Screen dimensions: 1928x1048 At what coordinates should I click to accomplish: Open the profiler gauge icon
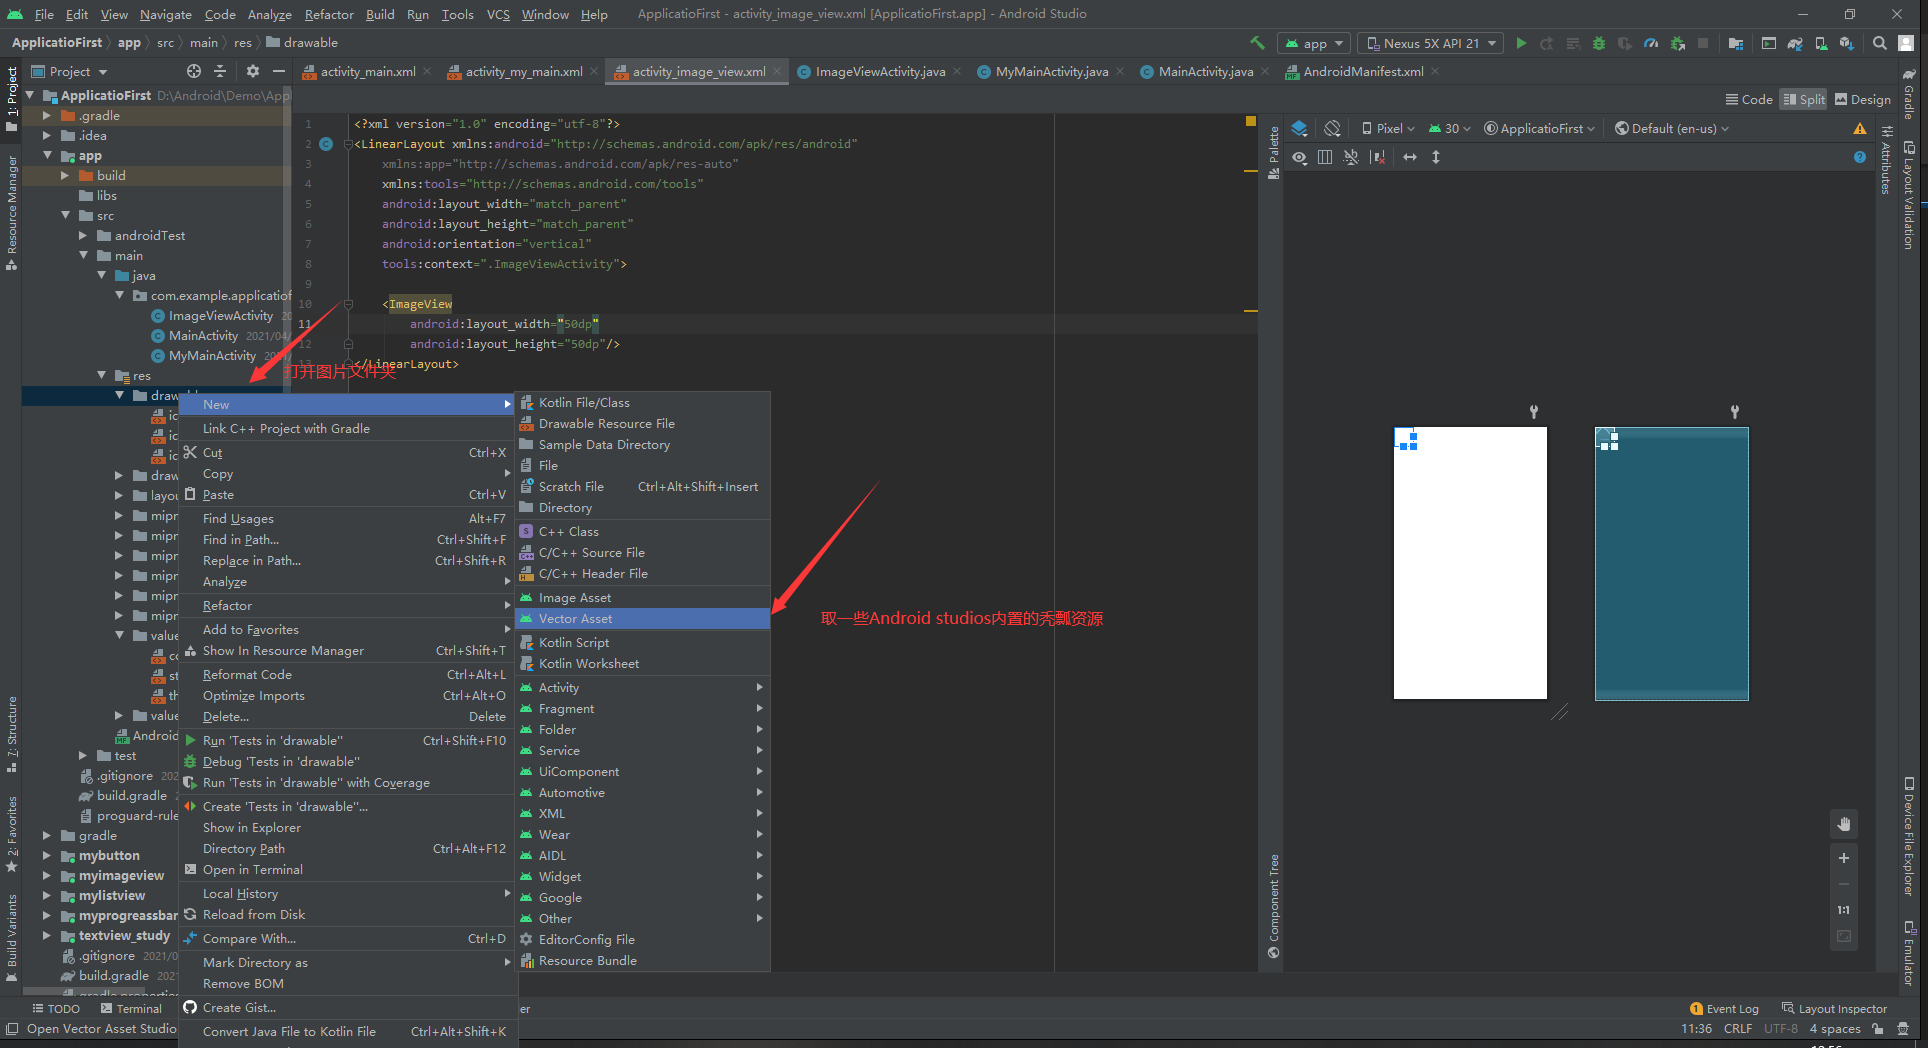pyautogui.click(x=1651, y=43)
